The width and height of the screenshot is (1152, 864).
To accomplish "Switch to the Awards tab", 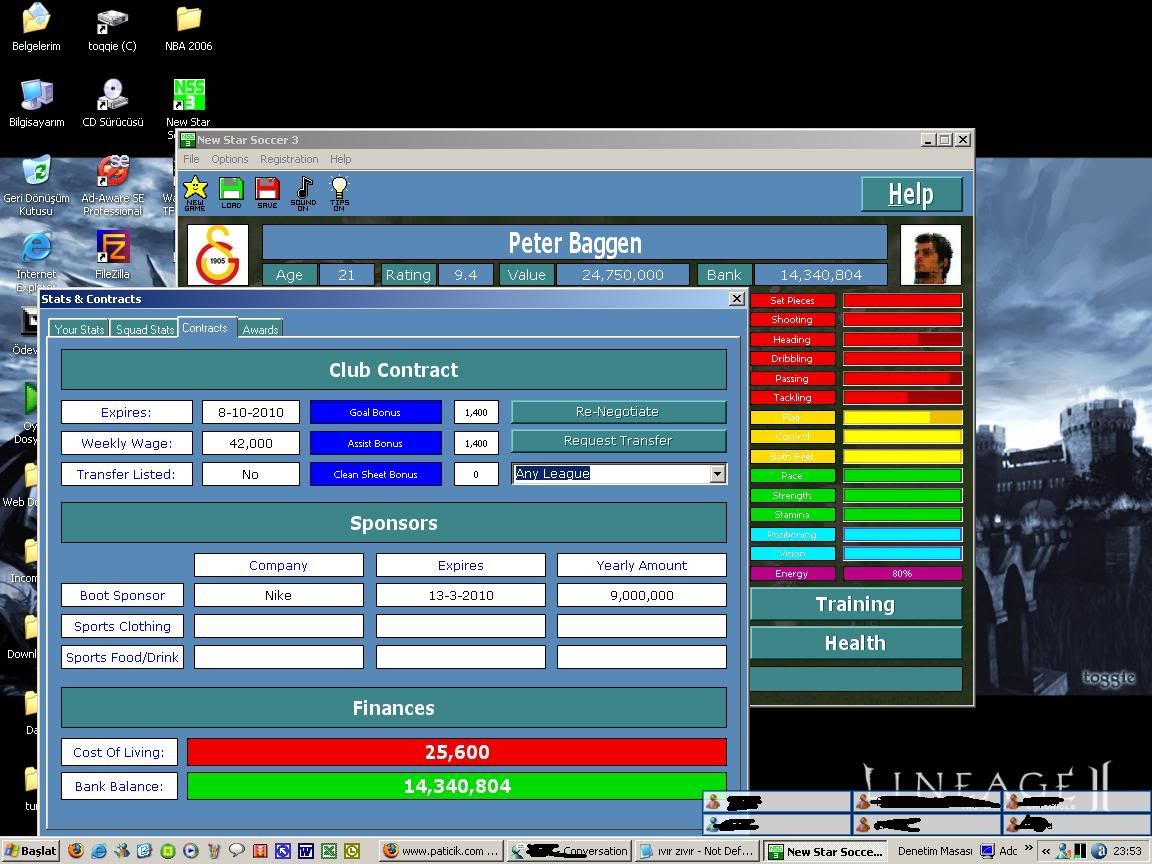I will click(260, 329).
